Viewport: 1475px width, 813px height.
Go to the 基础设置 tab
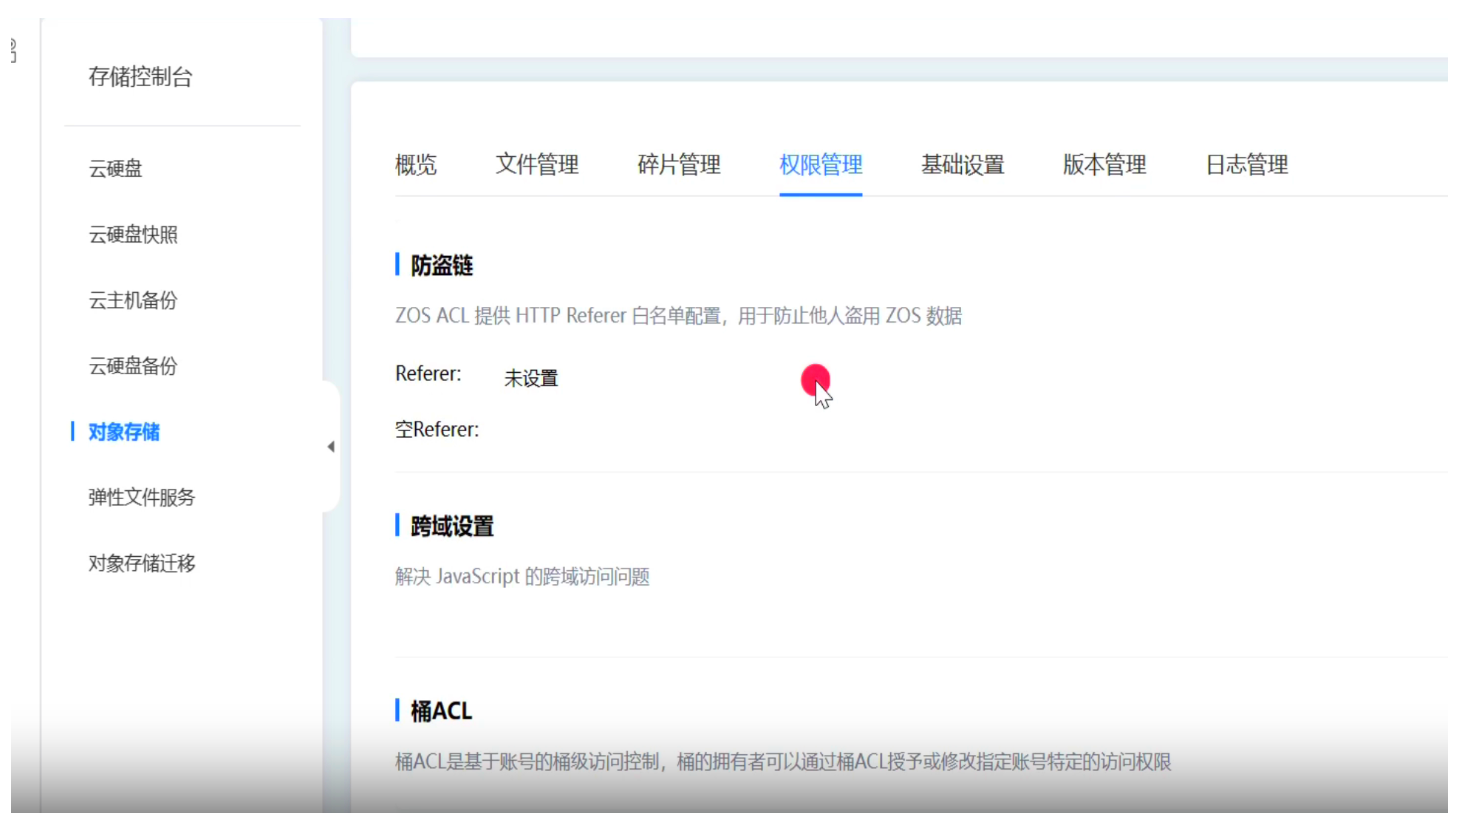click(963, 165)
